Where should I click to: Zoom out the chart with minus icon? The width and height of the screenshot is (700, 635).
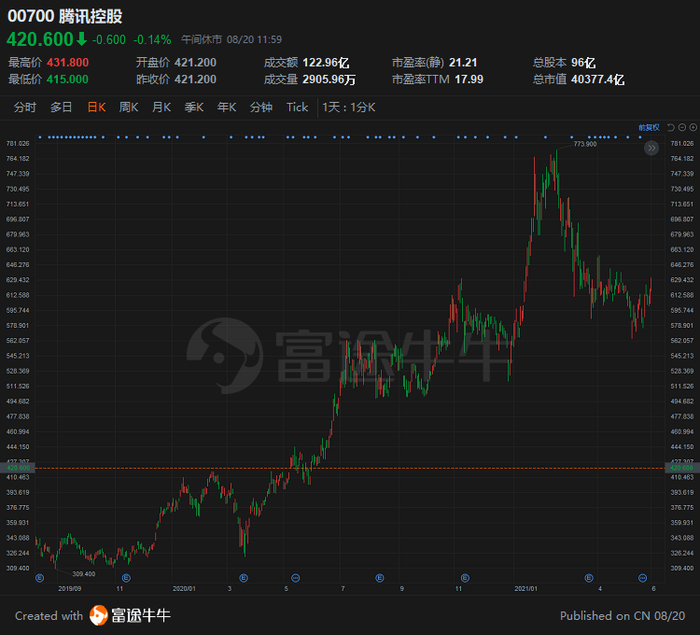coord(682,128)
